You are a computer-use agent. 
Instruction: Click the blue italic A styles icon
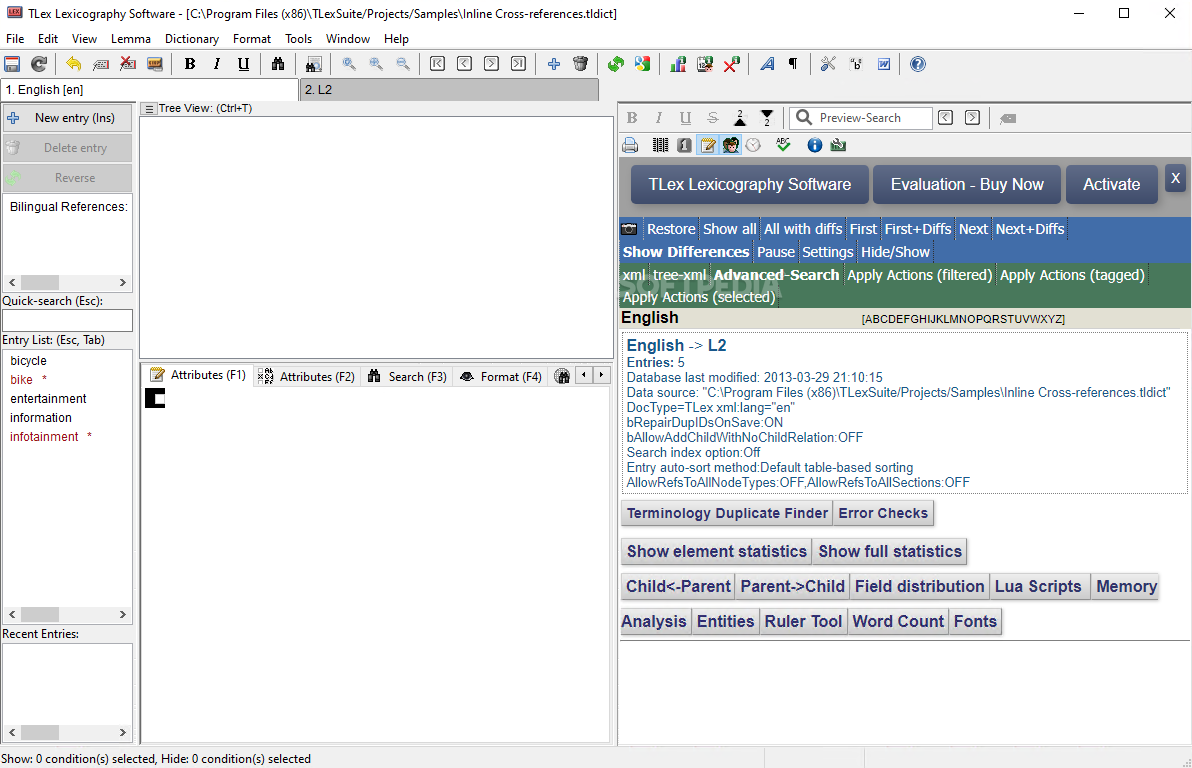[x=767, y=65]
